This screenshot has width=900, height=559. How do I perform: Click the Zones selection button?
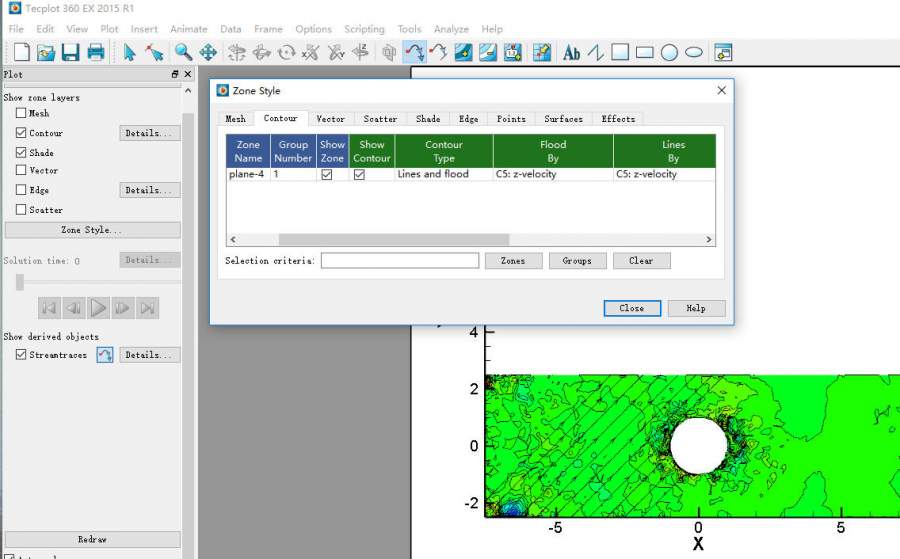click(x=513, y=261)
